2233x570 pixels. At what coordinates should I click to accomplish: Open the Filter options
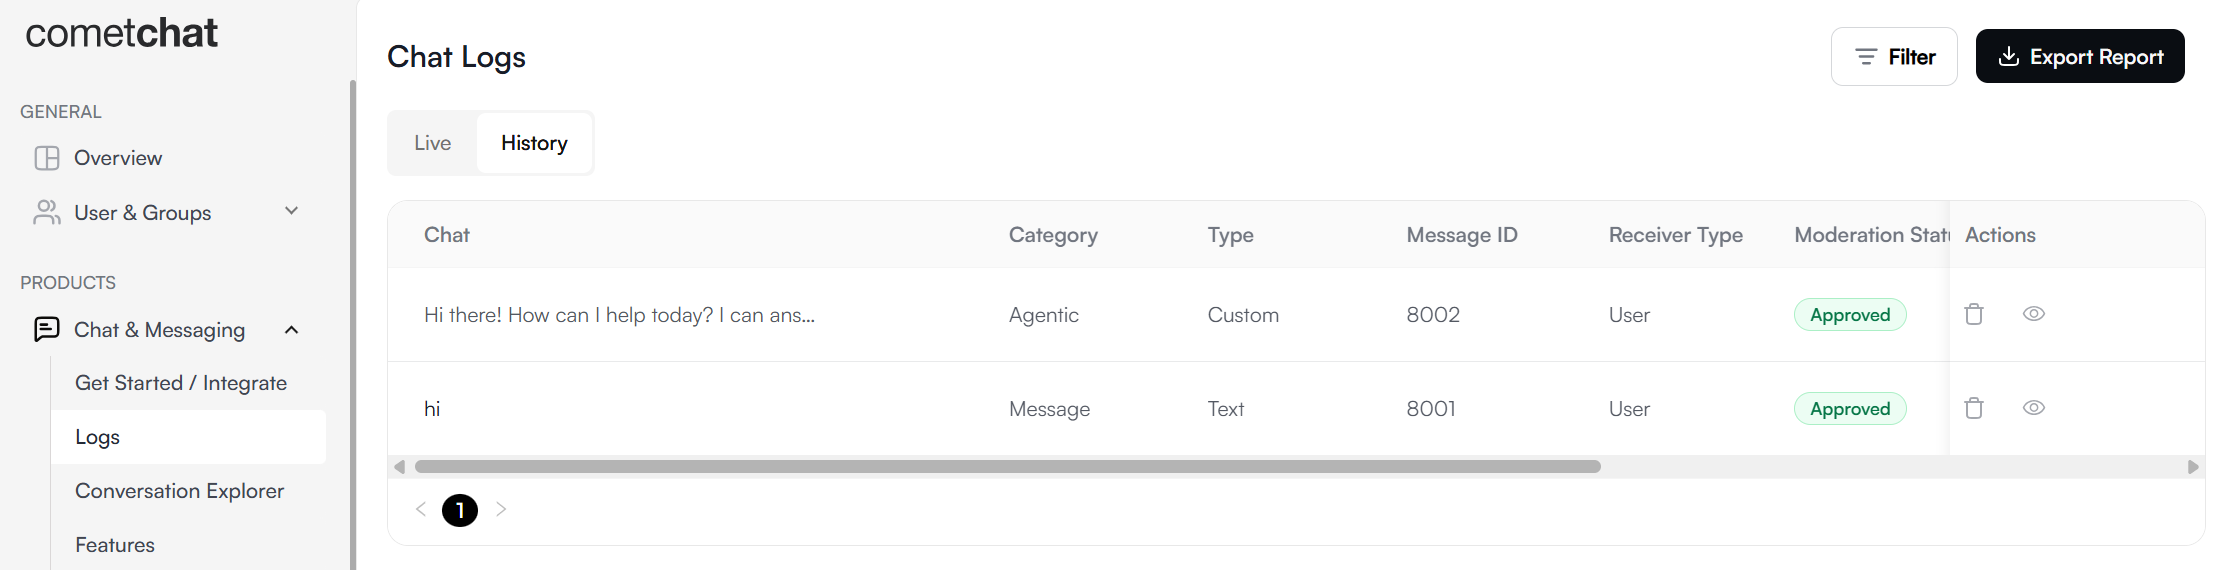1894,57
